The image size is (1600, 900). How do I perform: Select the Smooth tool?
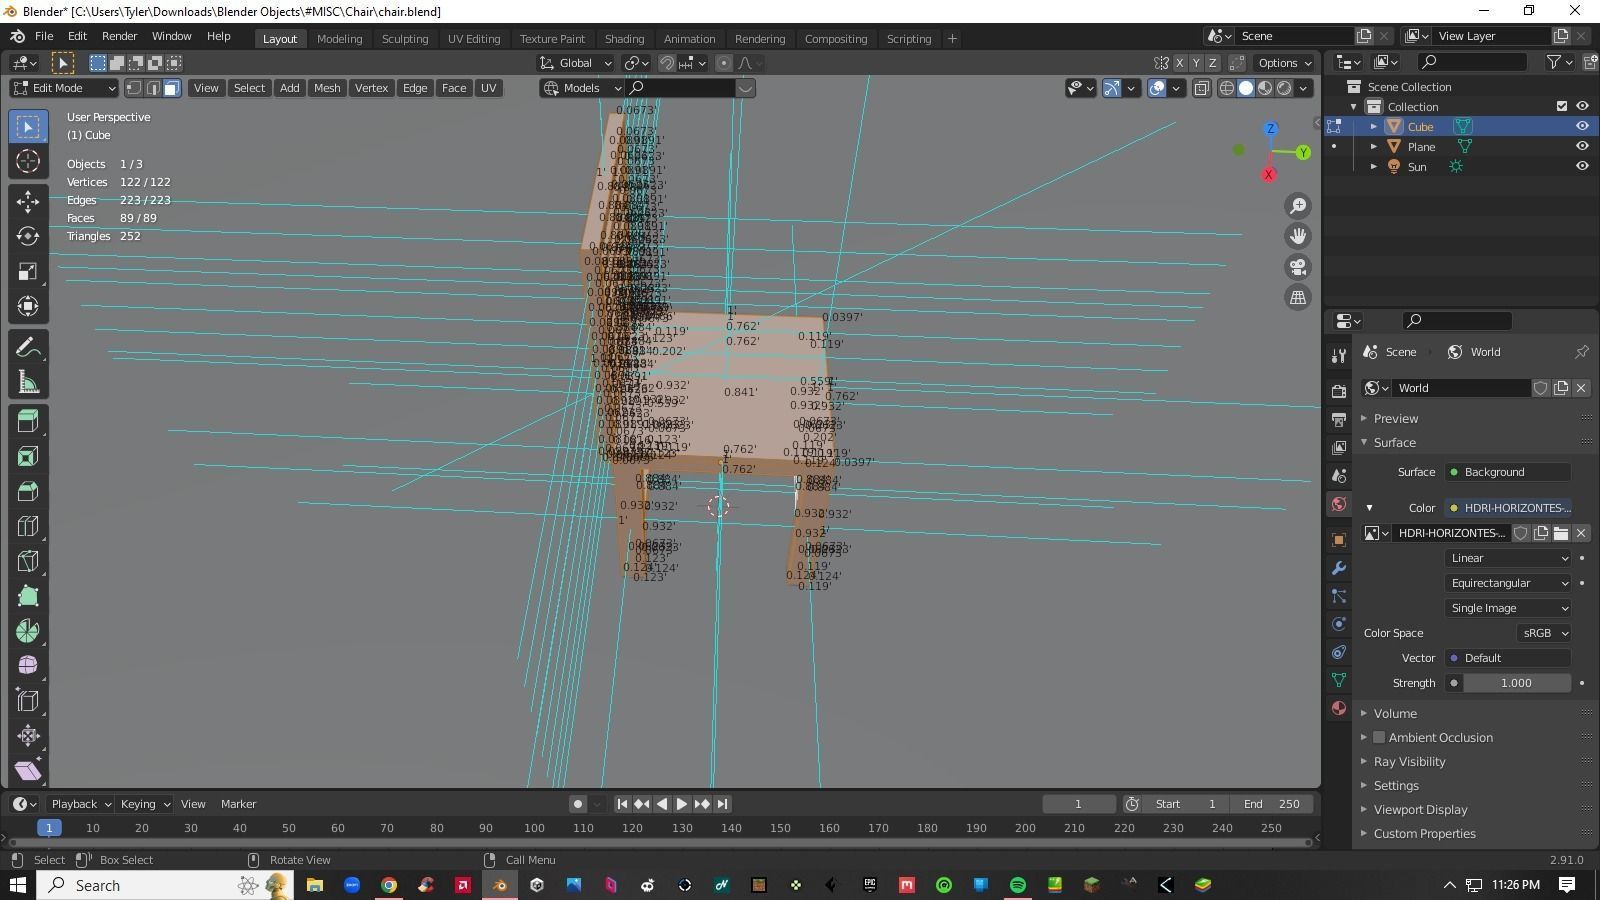pos(28,666)
